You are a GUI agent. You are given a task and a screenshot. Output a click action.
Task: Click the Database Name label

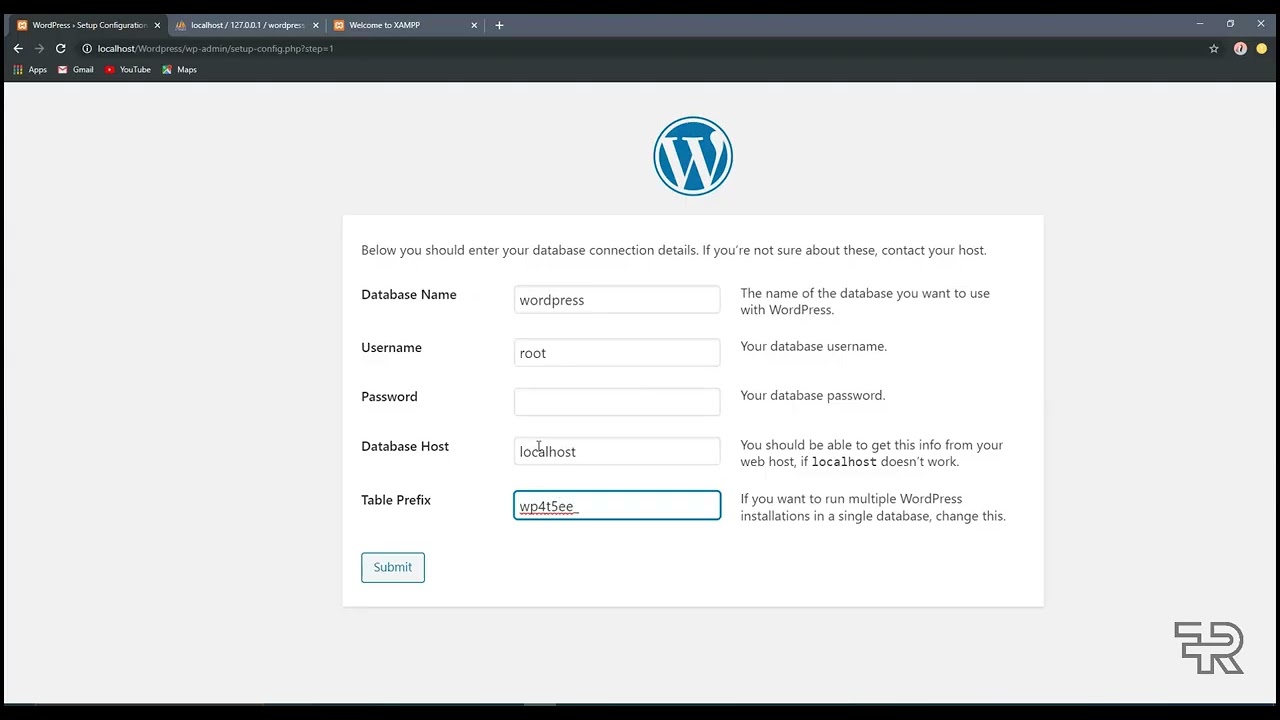pos(409,295)
